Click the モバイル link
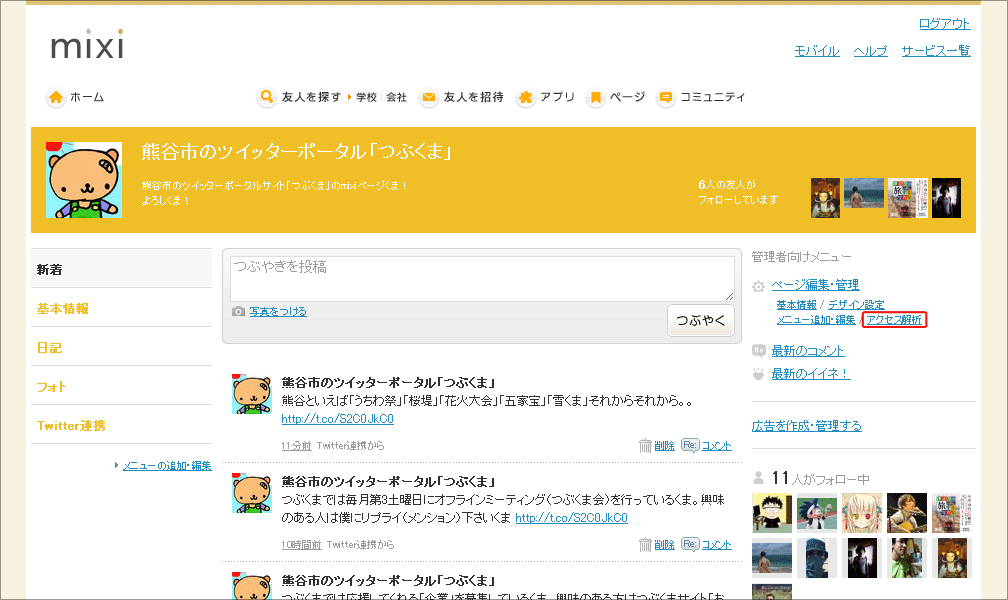This screenshot has width=1008, height=600. point(817,51)
